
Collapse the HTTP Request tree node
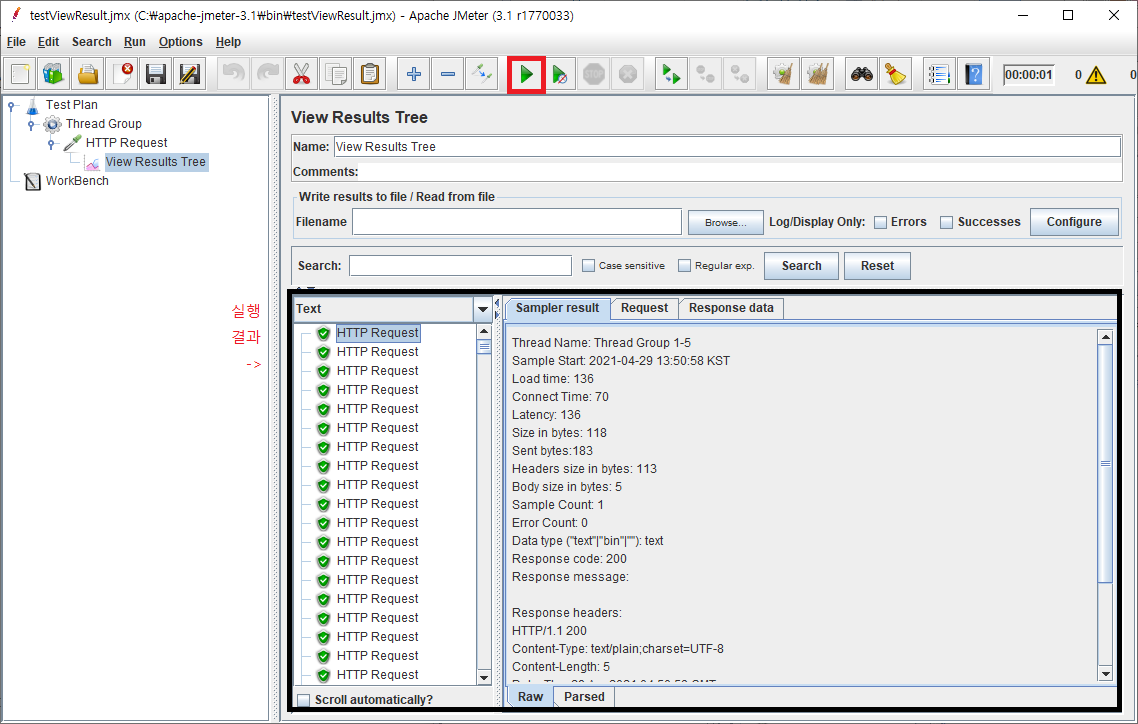pos(51,143)
